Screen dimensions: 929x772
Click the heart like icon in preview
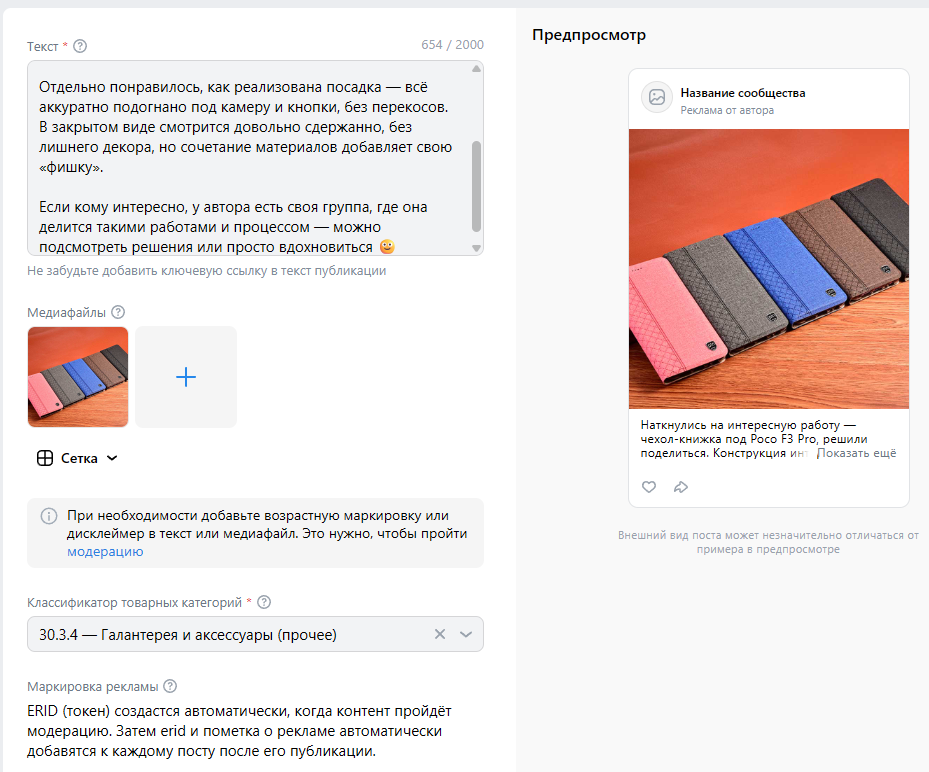(x=649, y=487)
